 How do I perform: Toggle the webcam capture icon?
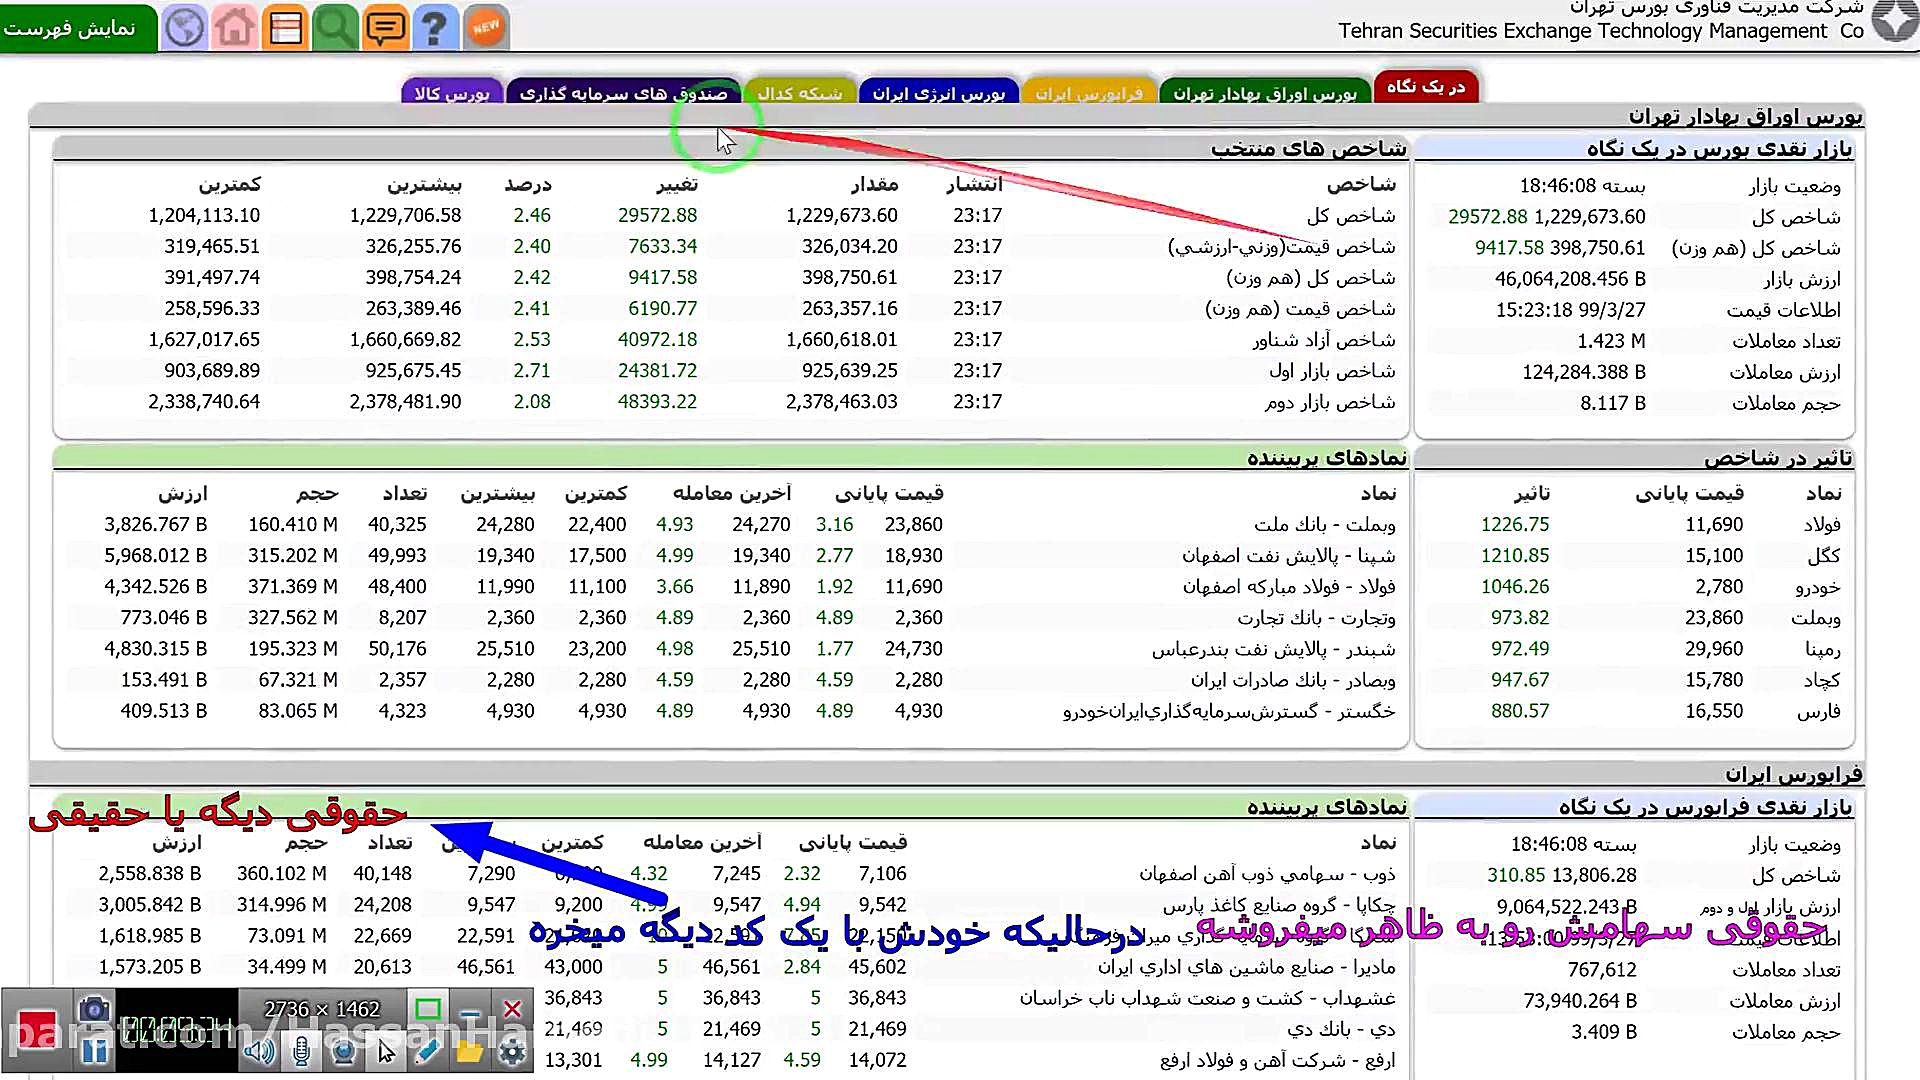click(x=343, y=1051)
